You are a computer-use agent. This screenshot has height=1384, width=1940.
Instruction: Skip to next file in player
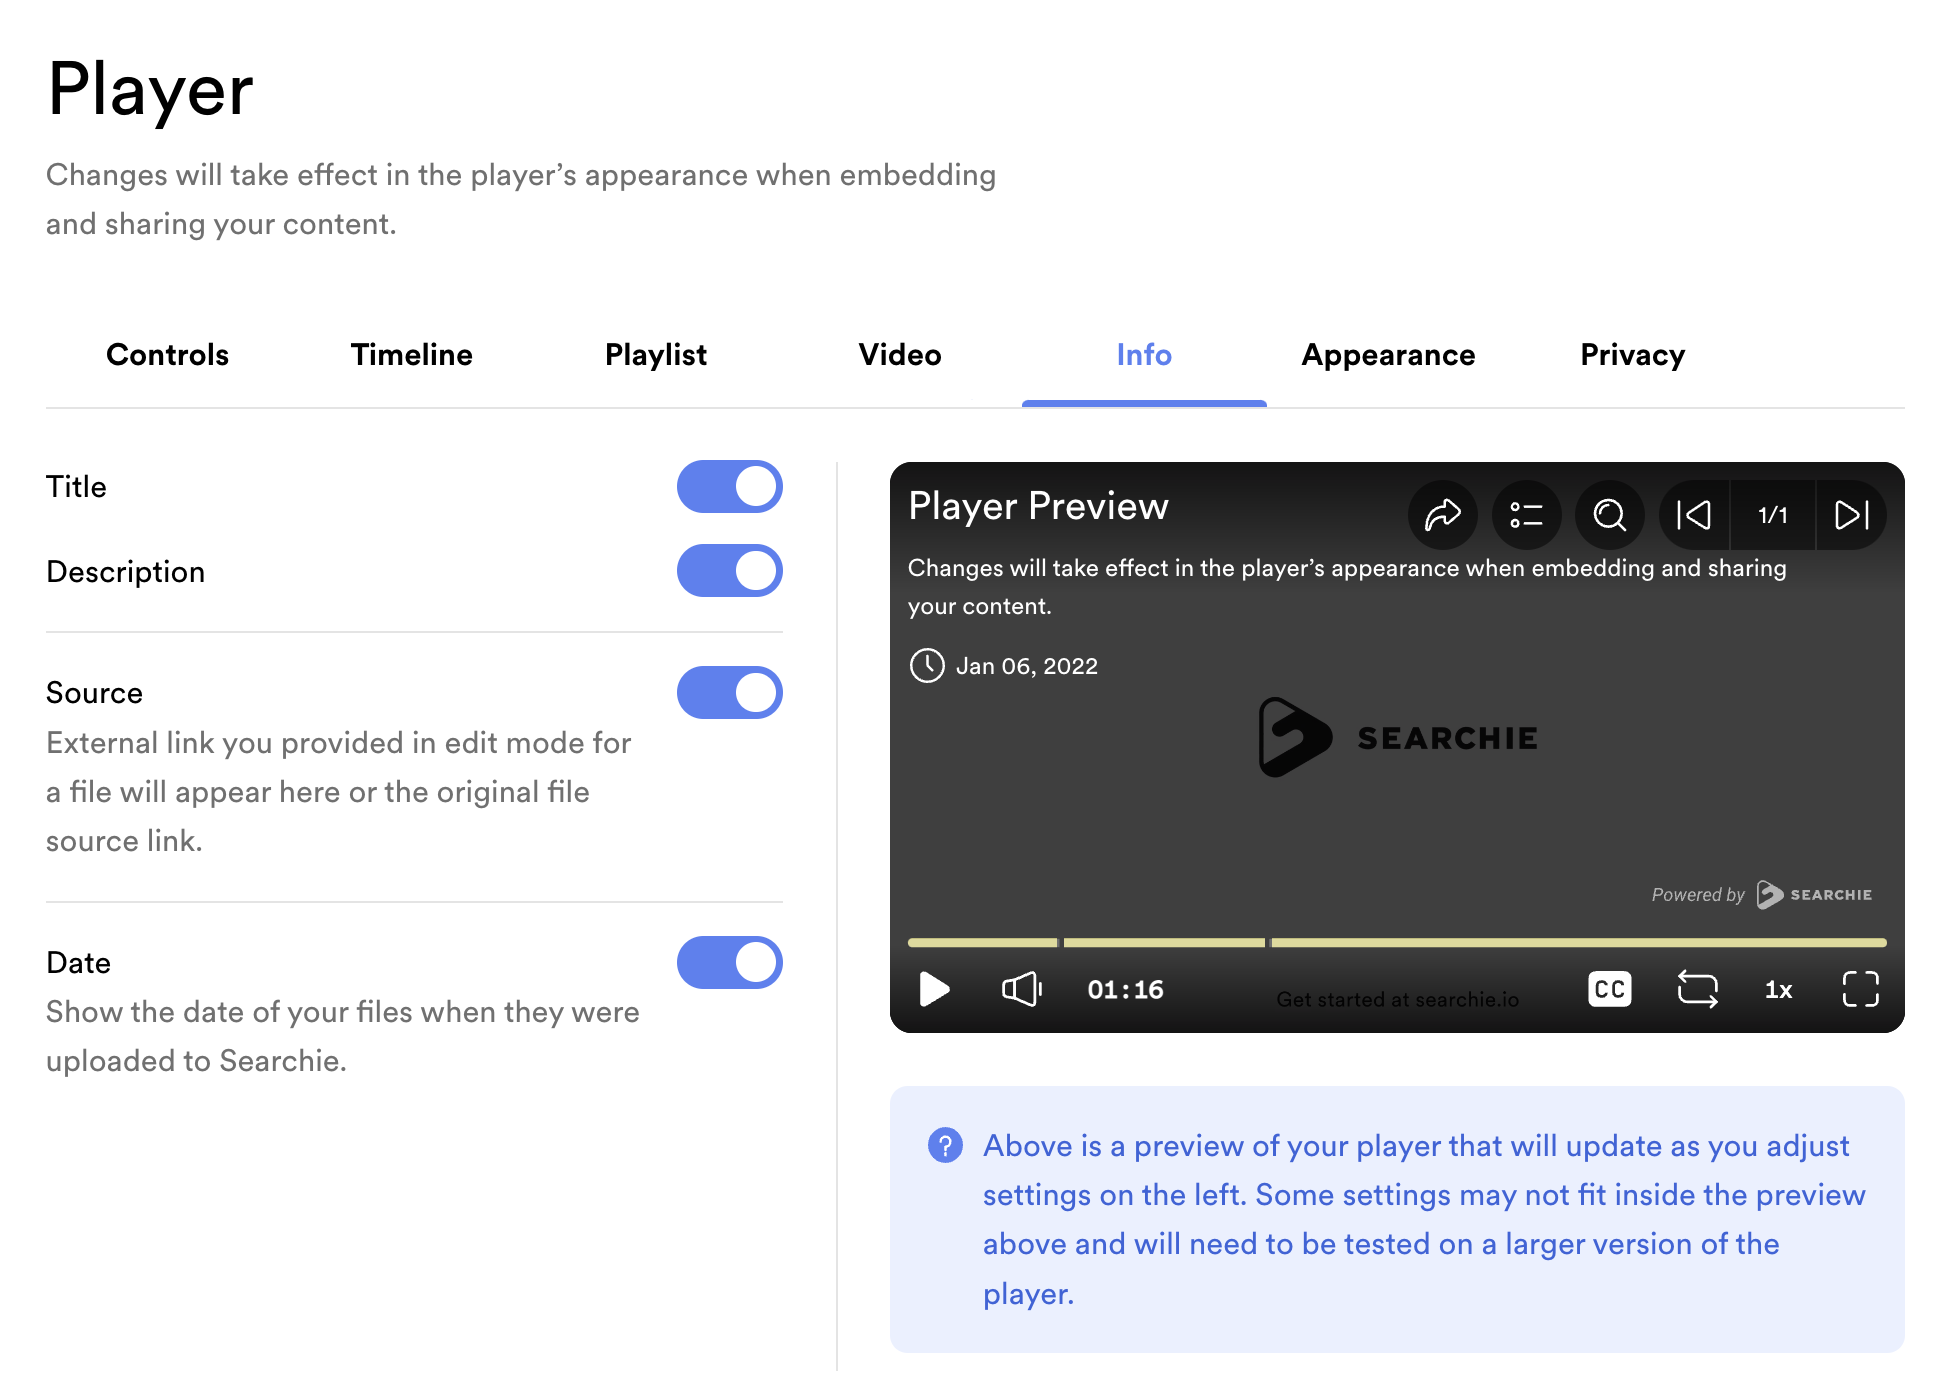1851,515
